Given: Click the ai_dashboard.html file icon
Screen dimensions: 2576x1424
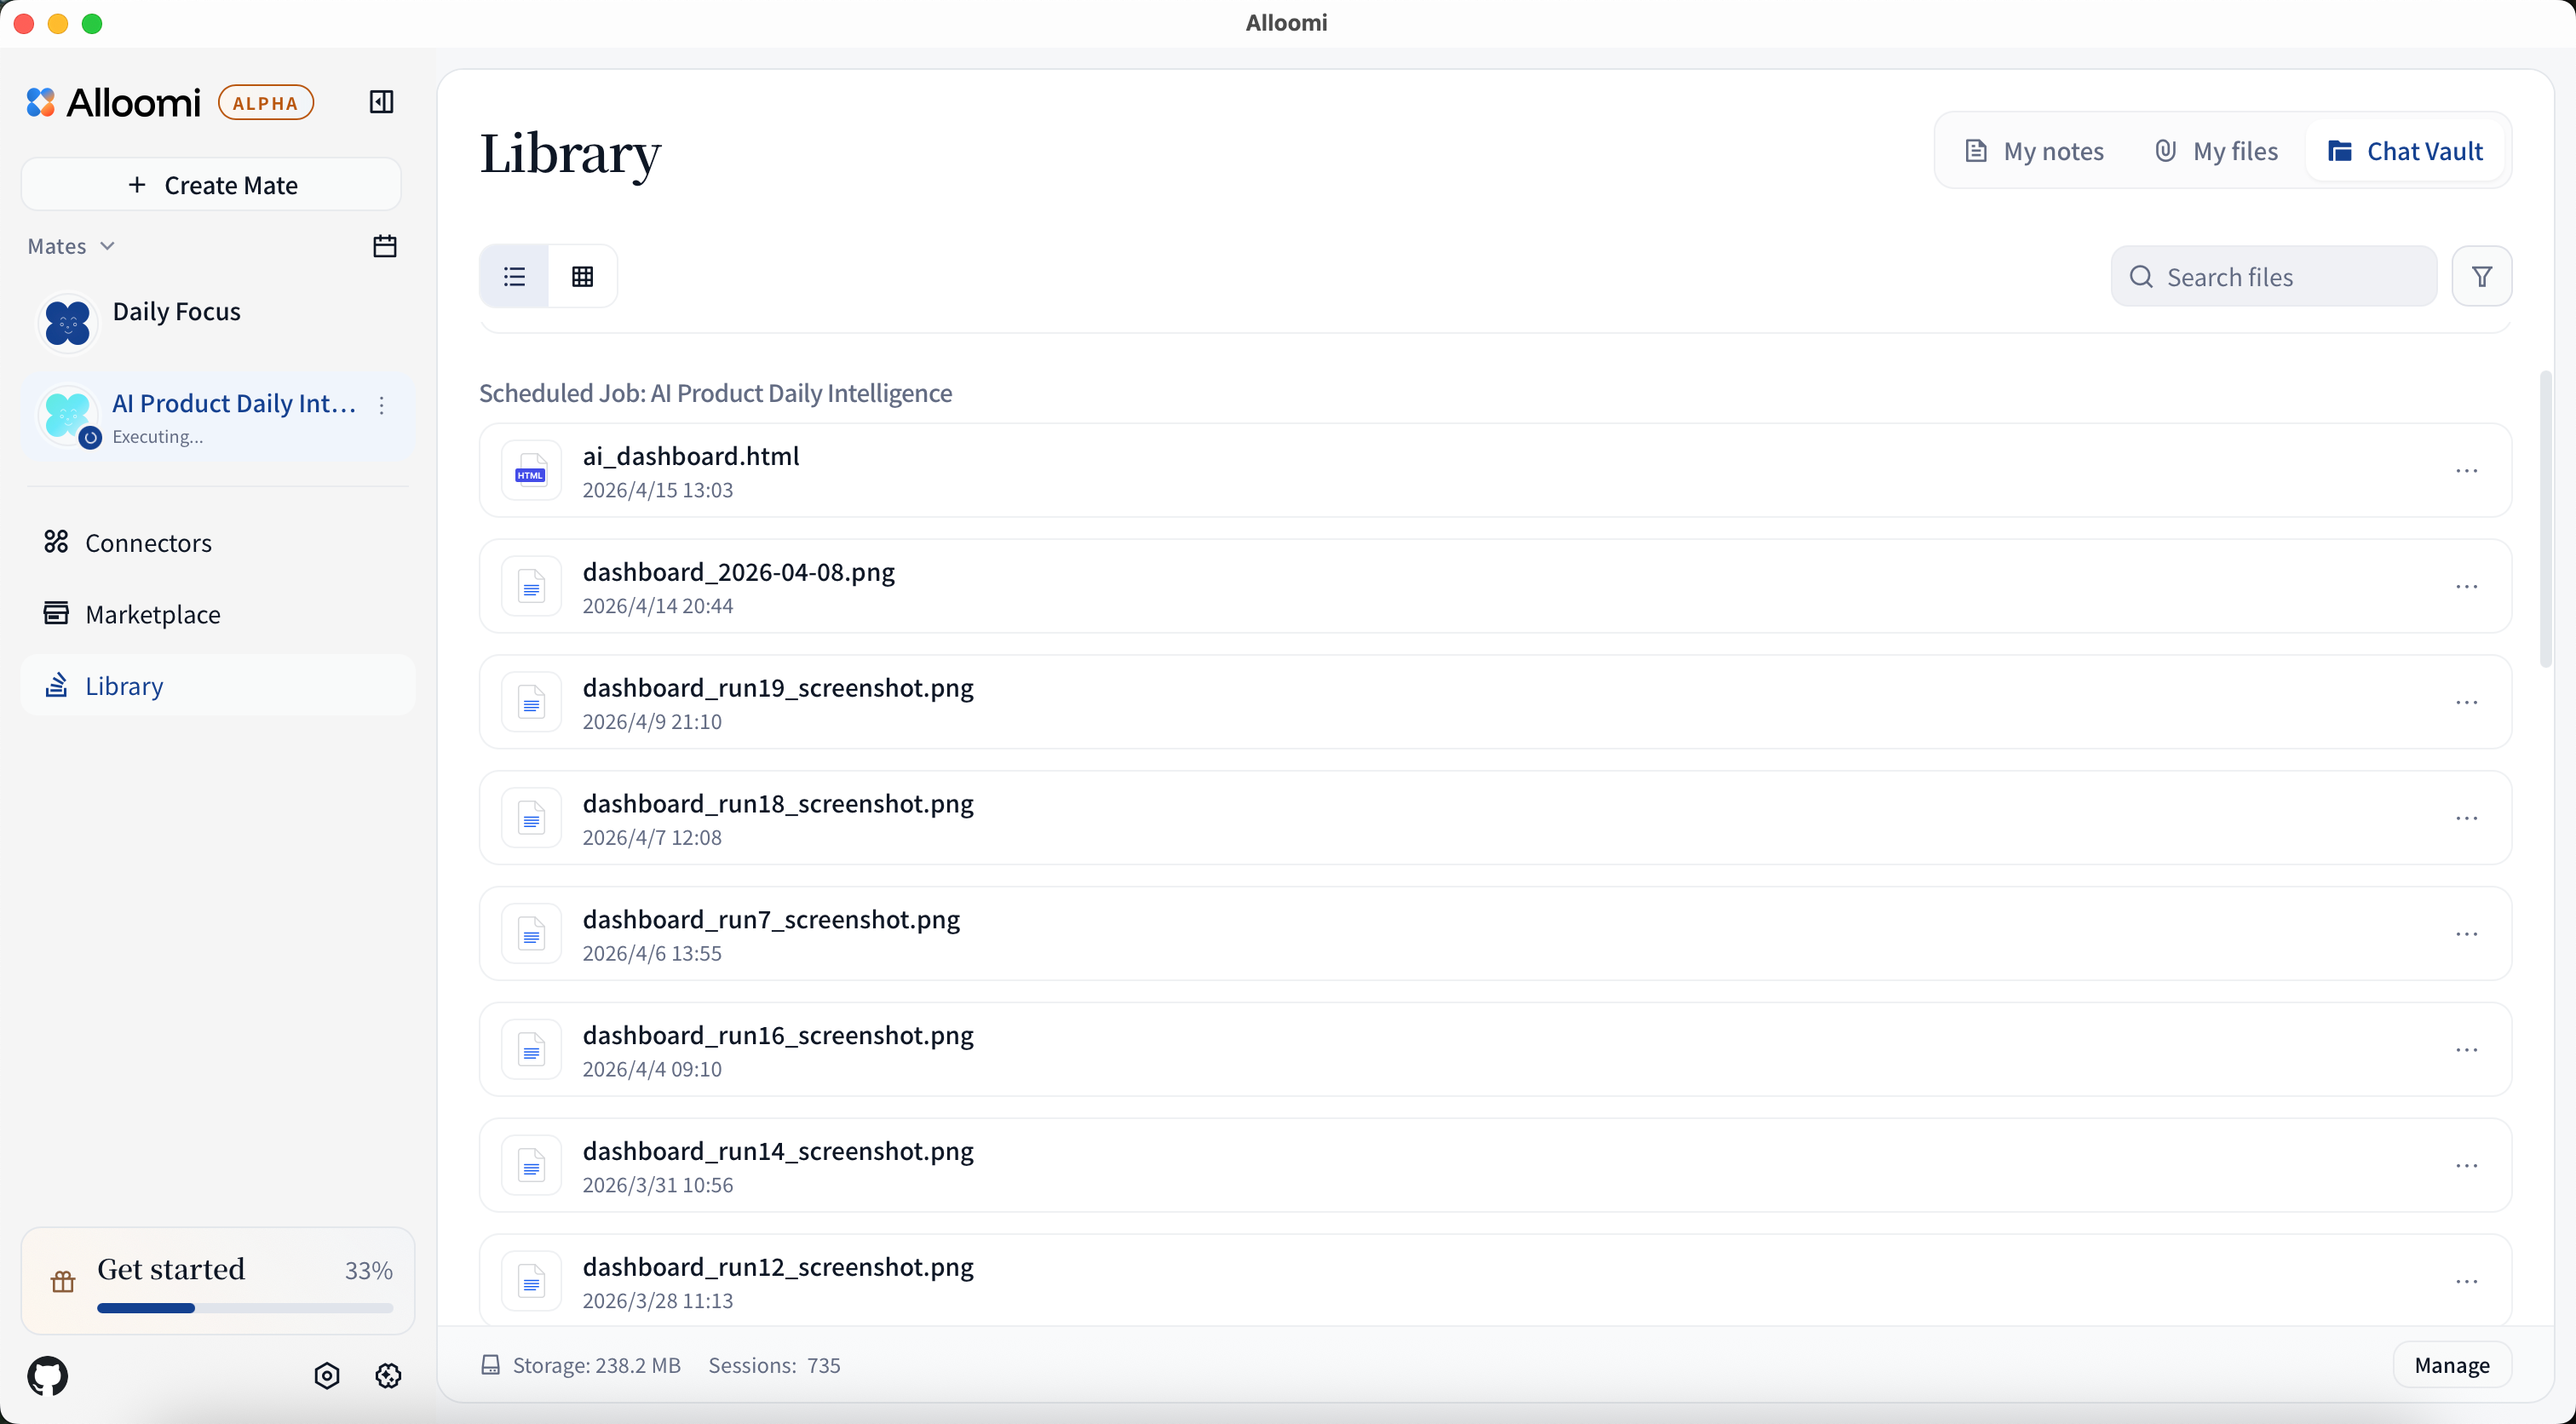Looking at the screenshot, I should tap(531, 471).
